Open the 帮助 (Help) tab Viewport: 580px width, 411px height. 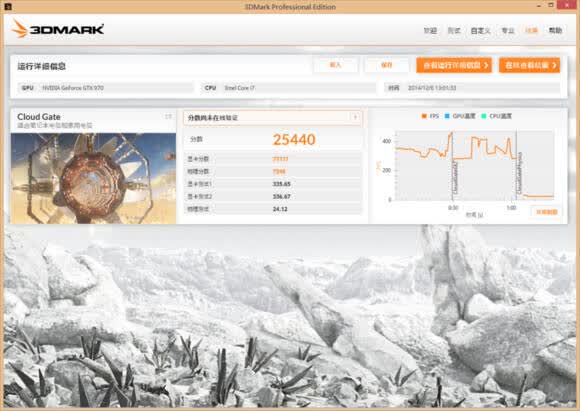tap(555, 30)
